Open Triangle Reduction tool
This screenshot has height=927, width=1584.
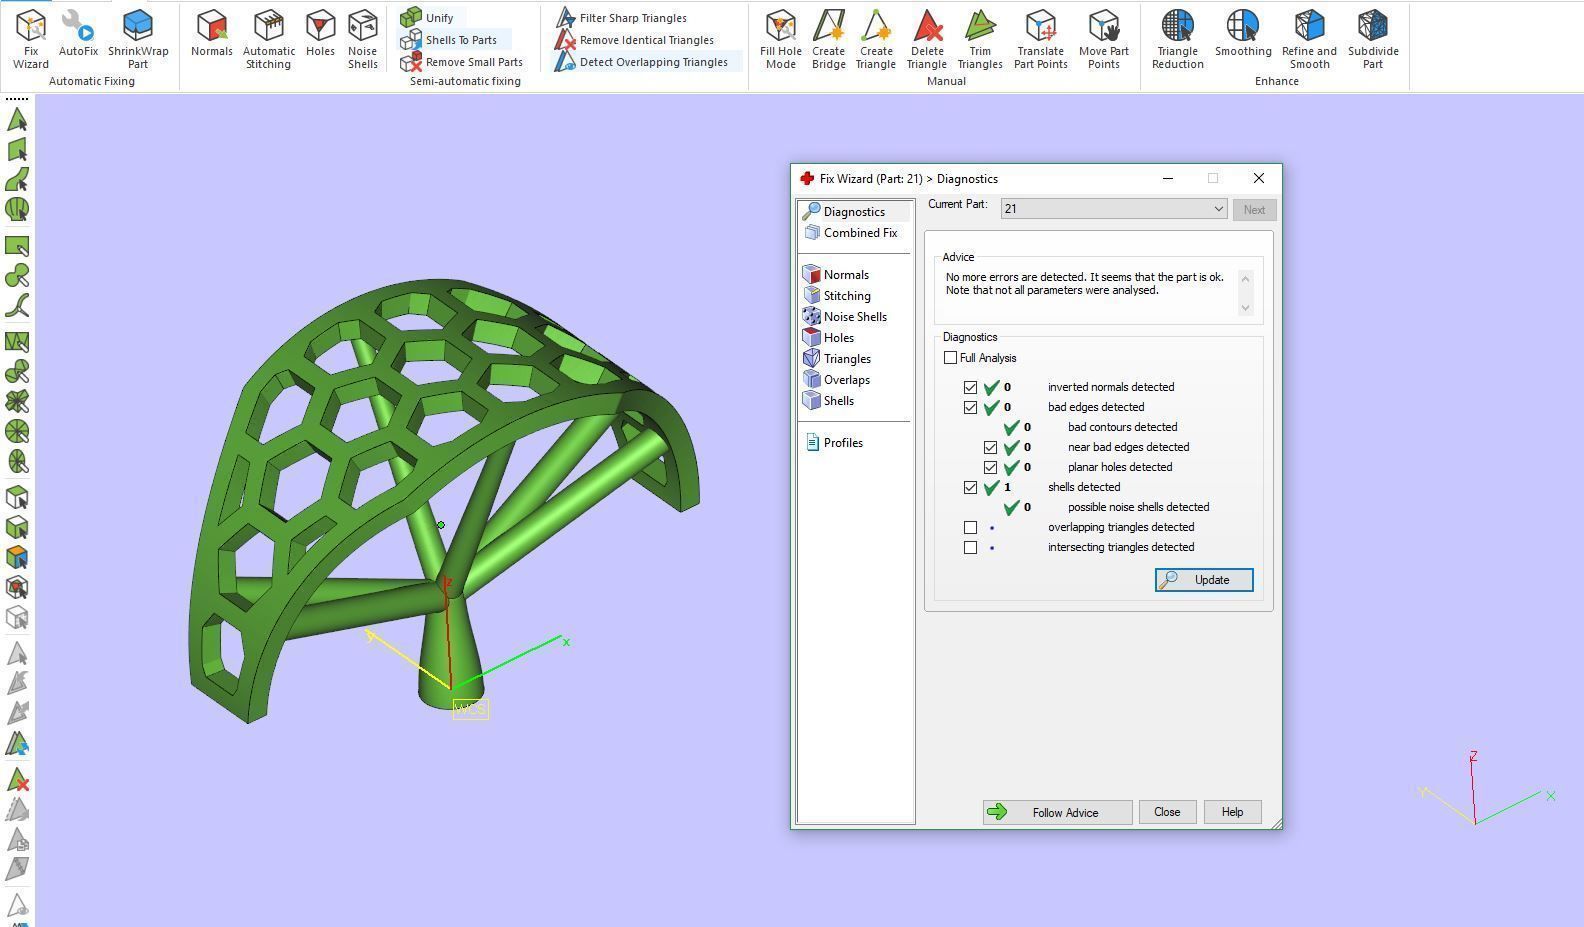point(1177,40)
